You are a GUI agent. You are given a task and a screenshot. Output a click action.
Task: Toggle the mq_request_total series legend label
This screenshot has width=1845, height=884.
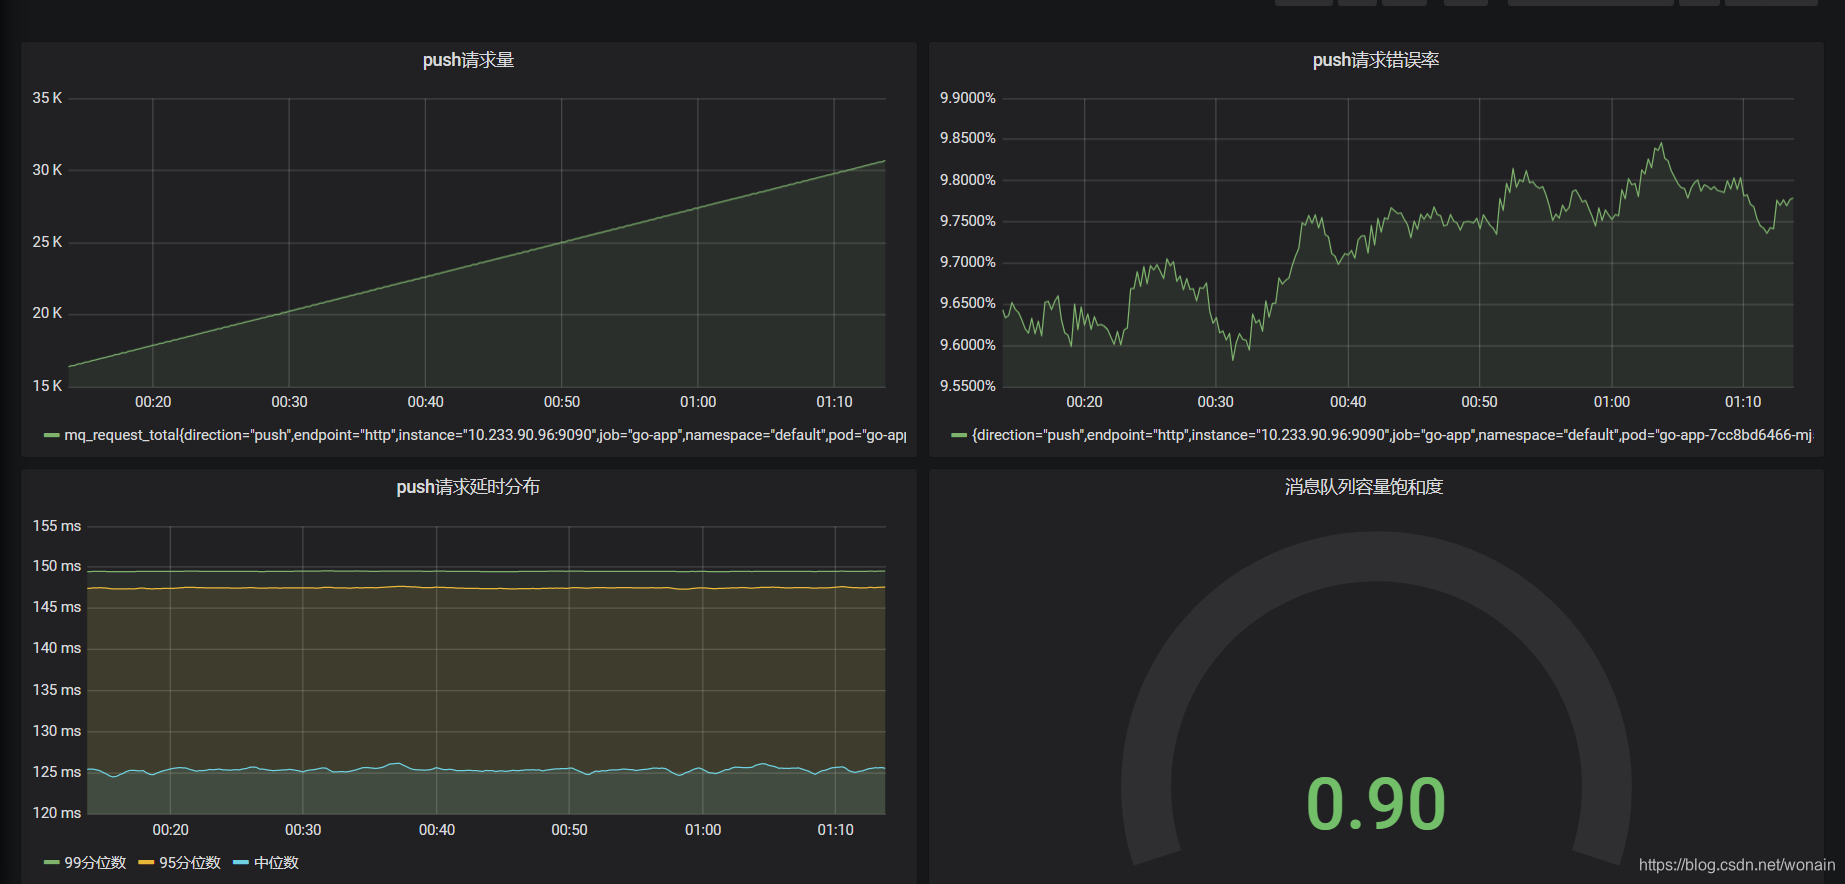[486, 435]
